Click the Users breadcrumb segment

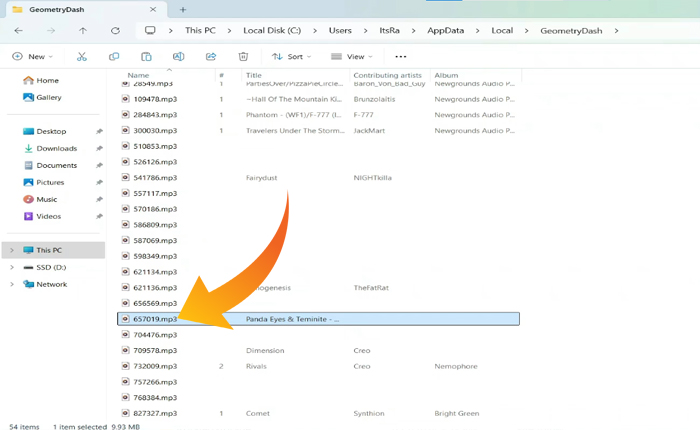[x=340, y=31]
